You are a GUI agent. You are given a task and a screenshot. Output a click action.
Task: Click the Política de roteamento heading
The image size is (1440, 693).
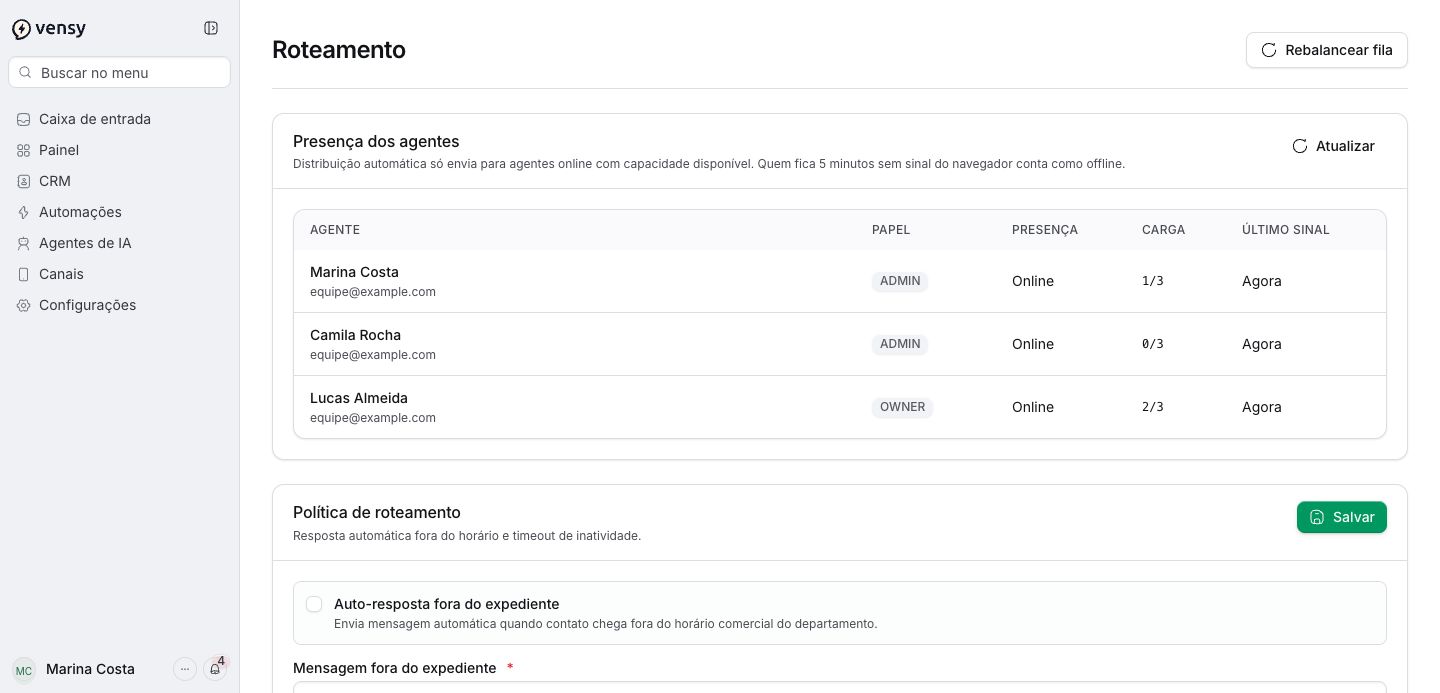click(x=377, y=512)
